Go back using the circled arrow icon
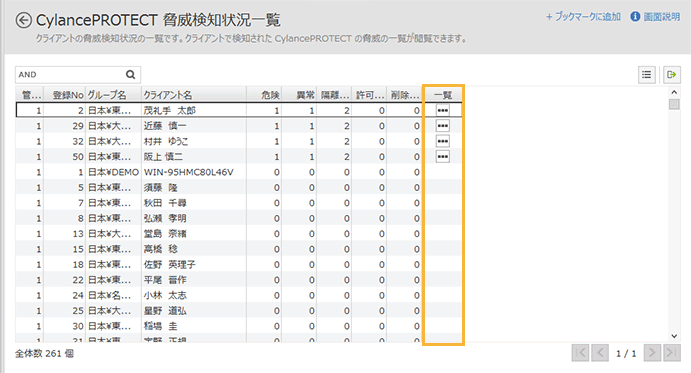The image size is (691, 373). coord(23,20)
